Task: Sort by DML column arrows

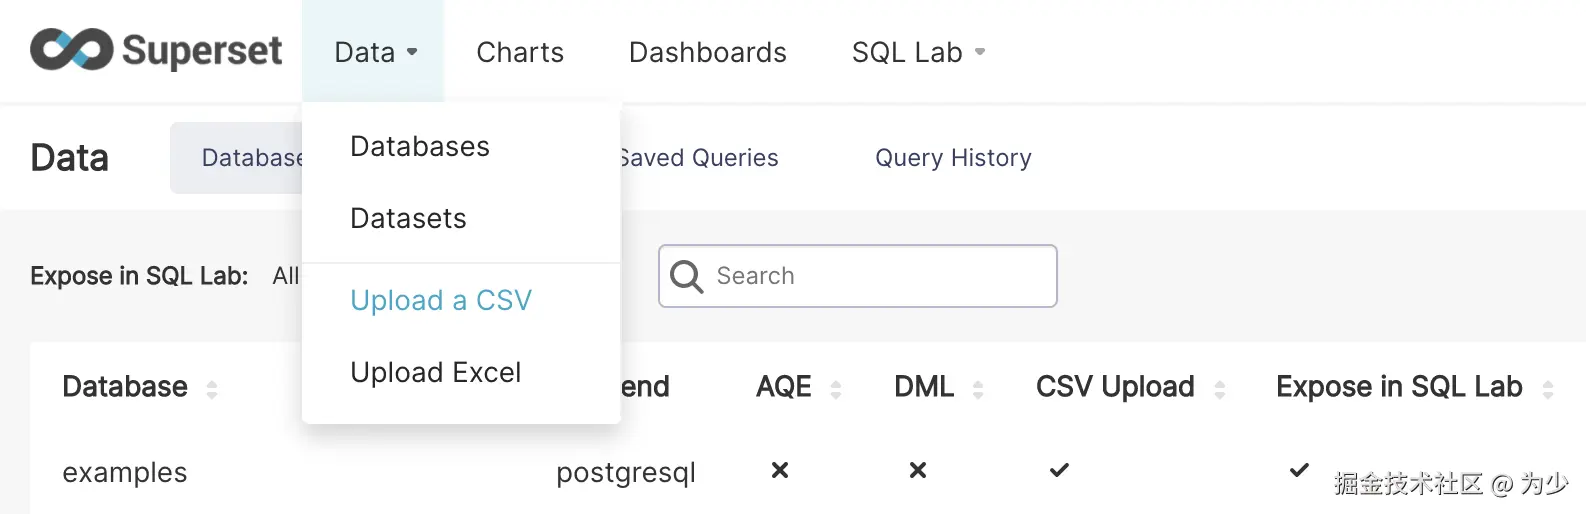Action: point(978,389)
